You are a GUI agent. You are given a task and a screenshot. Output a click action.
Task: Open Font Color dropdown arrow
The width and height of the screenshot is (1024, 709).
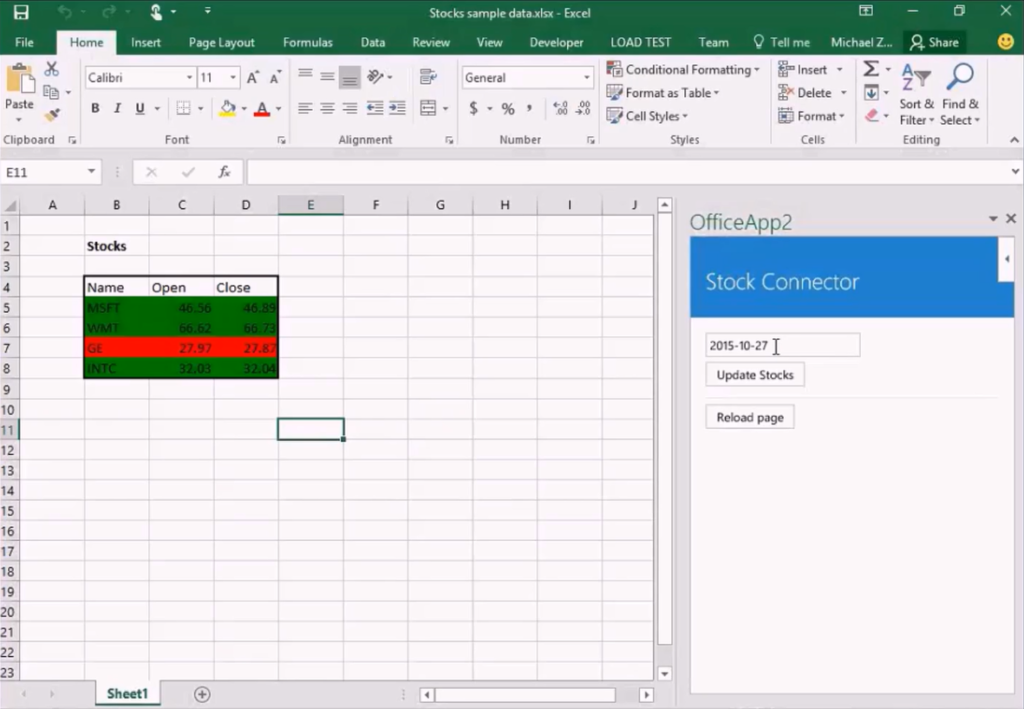(x=279, y=109)
